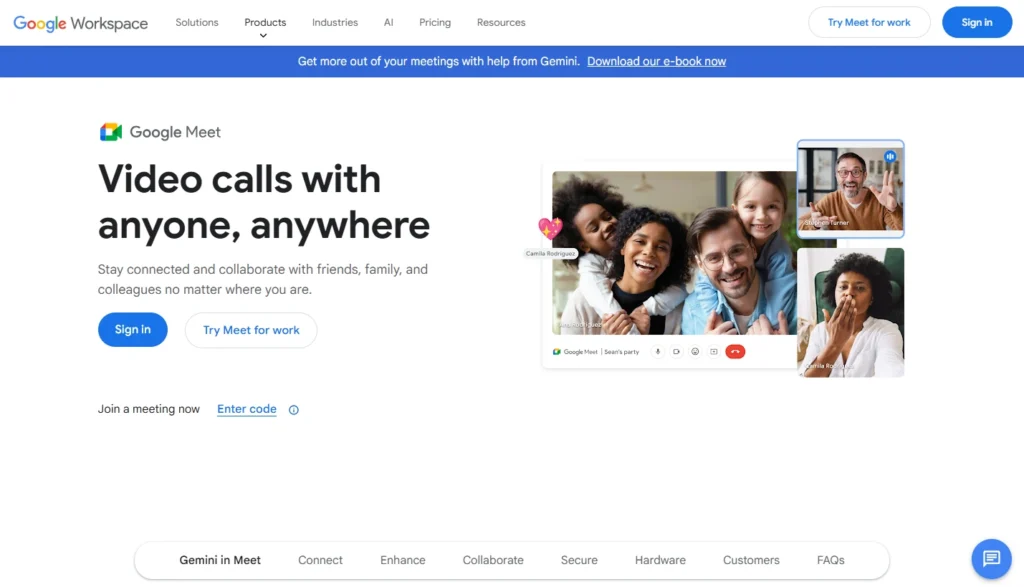Open the Collaborate tab
Screen dimensions: 1024x587
(492, 560)
